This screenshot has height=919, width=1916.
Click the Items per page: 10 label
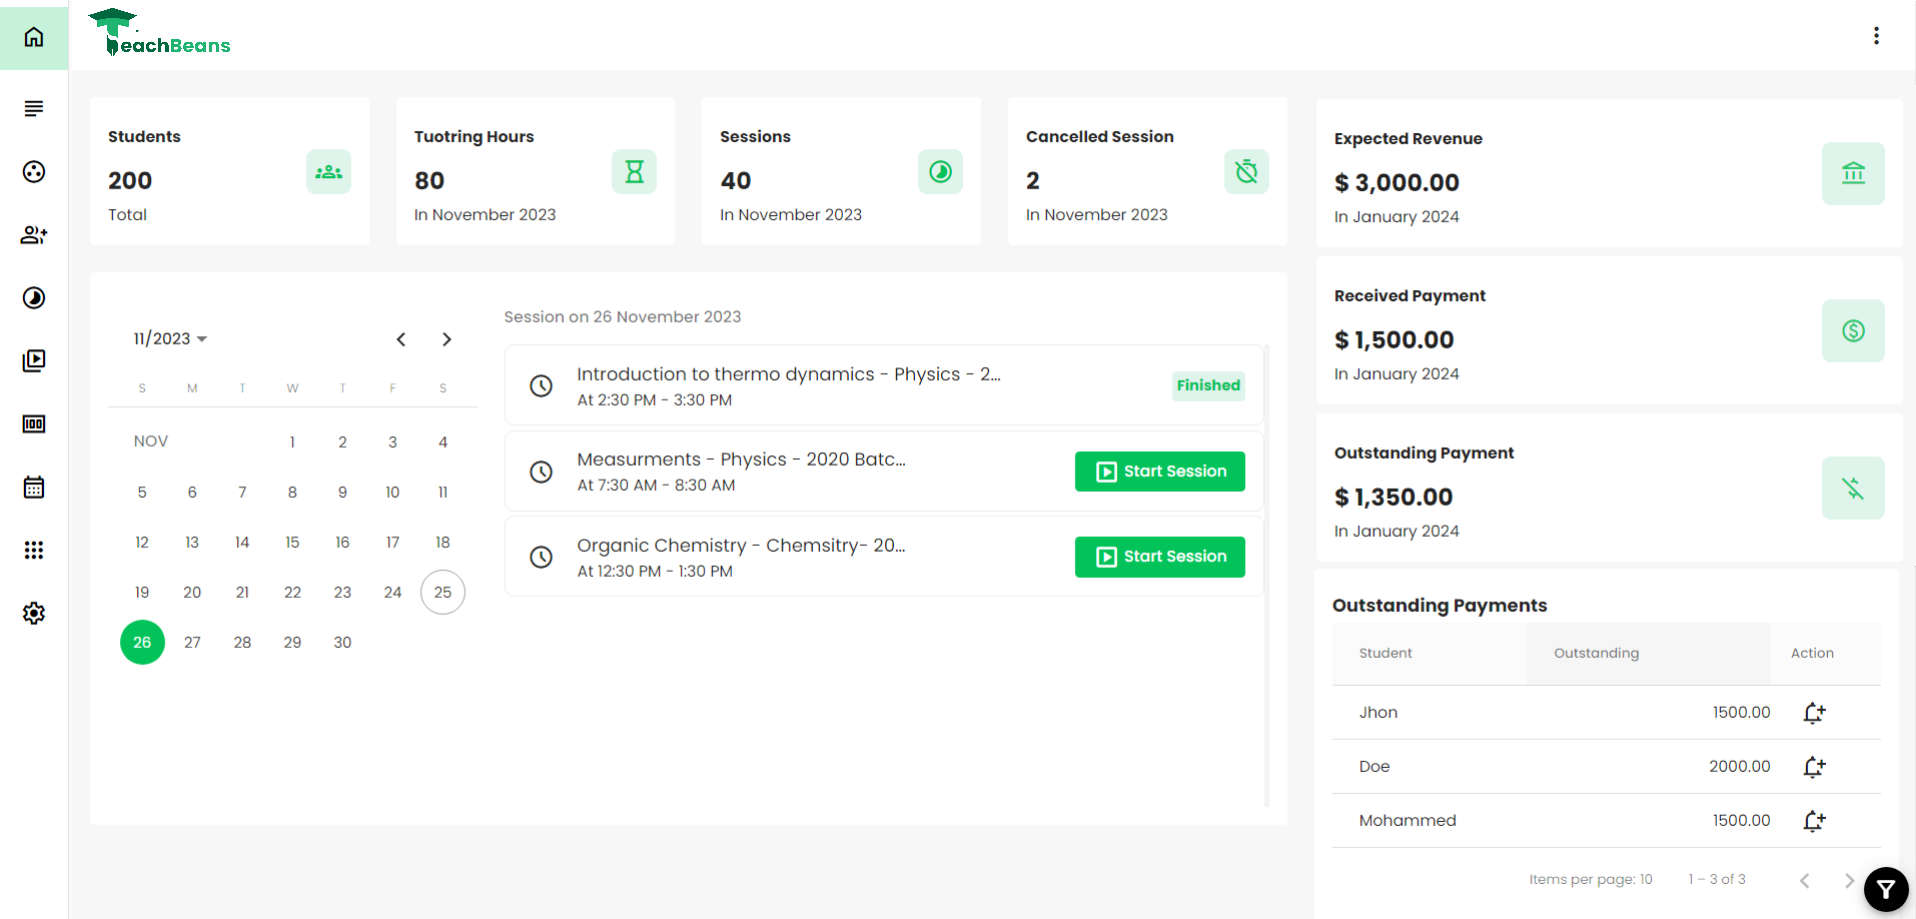pyautogui.click(x=1590, y=880)
